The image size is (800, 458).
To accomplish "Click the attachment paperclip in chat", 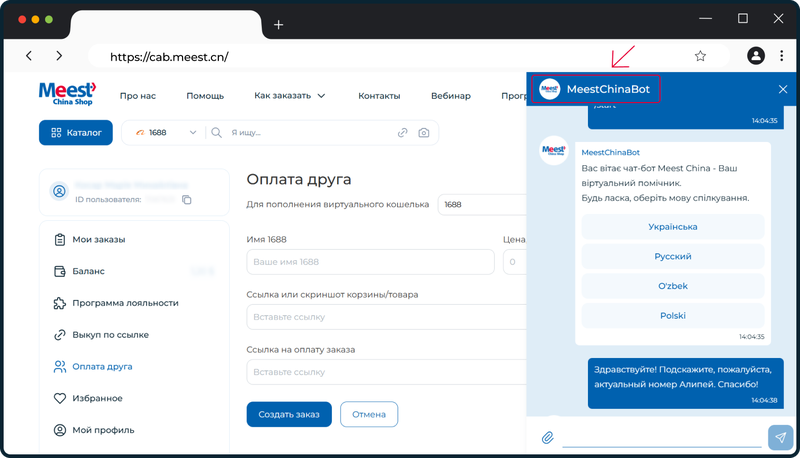I will pos(547,438).
